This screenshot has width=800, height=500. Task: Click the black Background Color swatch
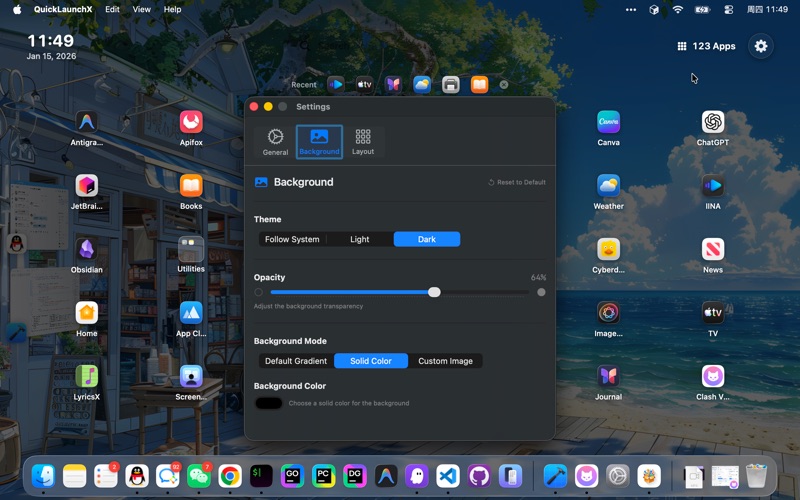(x=268, y=403)
